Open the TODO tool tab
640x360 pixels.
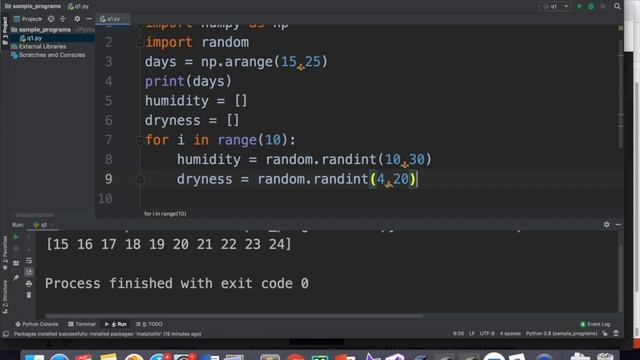(149, 324)
